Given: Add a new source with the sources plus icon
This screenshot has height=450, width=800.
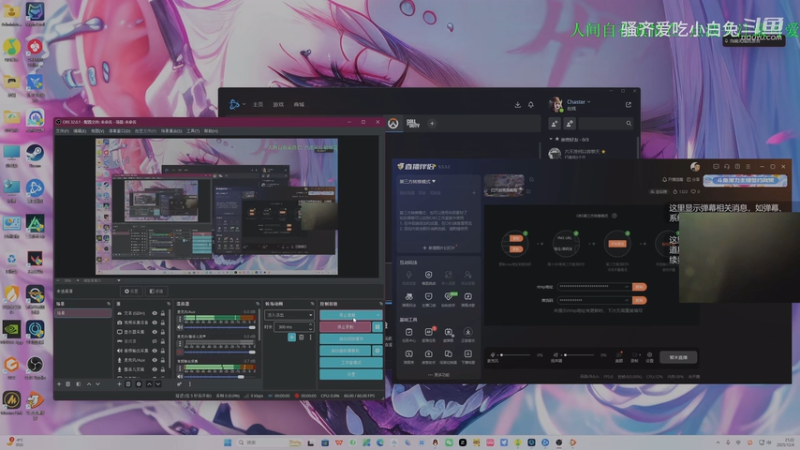Looking at the screenshot, I should tap(119, 384).
